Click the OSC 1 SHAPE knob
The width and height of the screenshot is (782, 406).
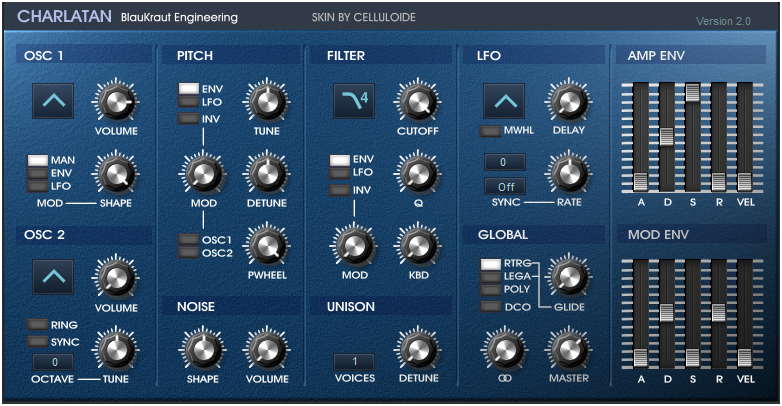[116, 174]
